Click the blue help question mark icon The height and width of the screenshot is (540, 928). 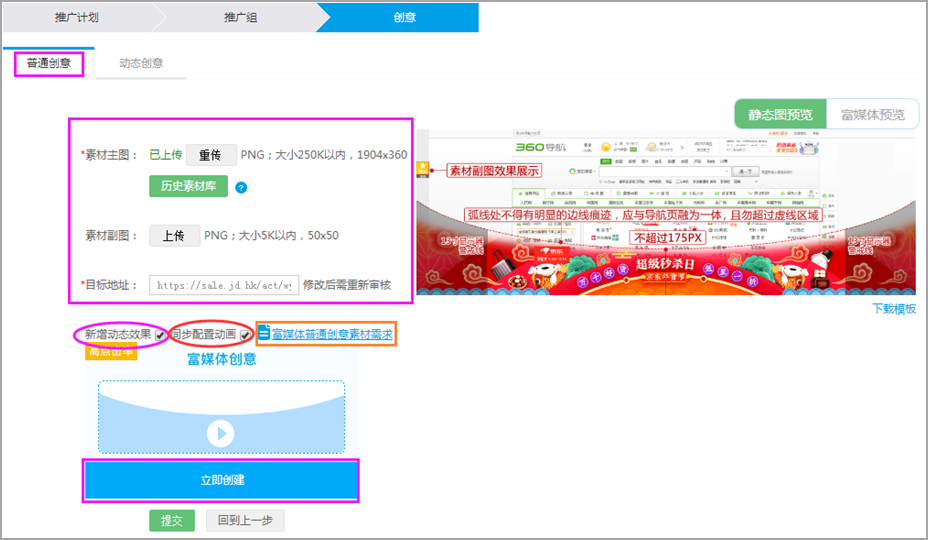[x=241, y=188]
